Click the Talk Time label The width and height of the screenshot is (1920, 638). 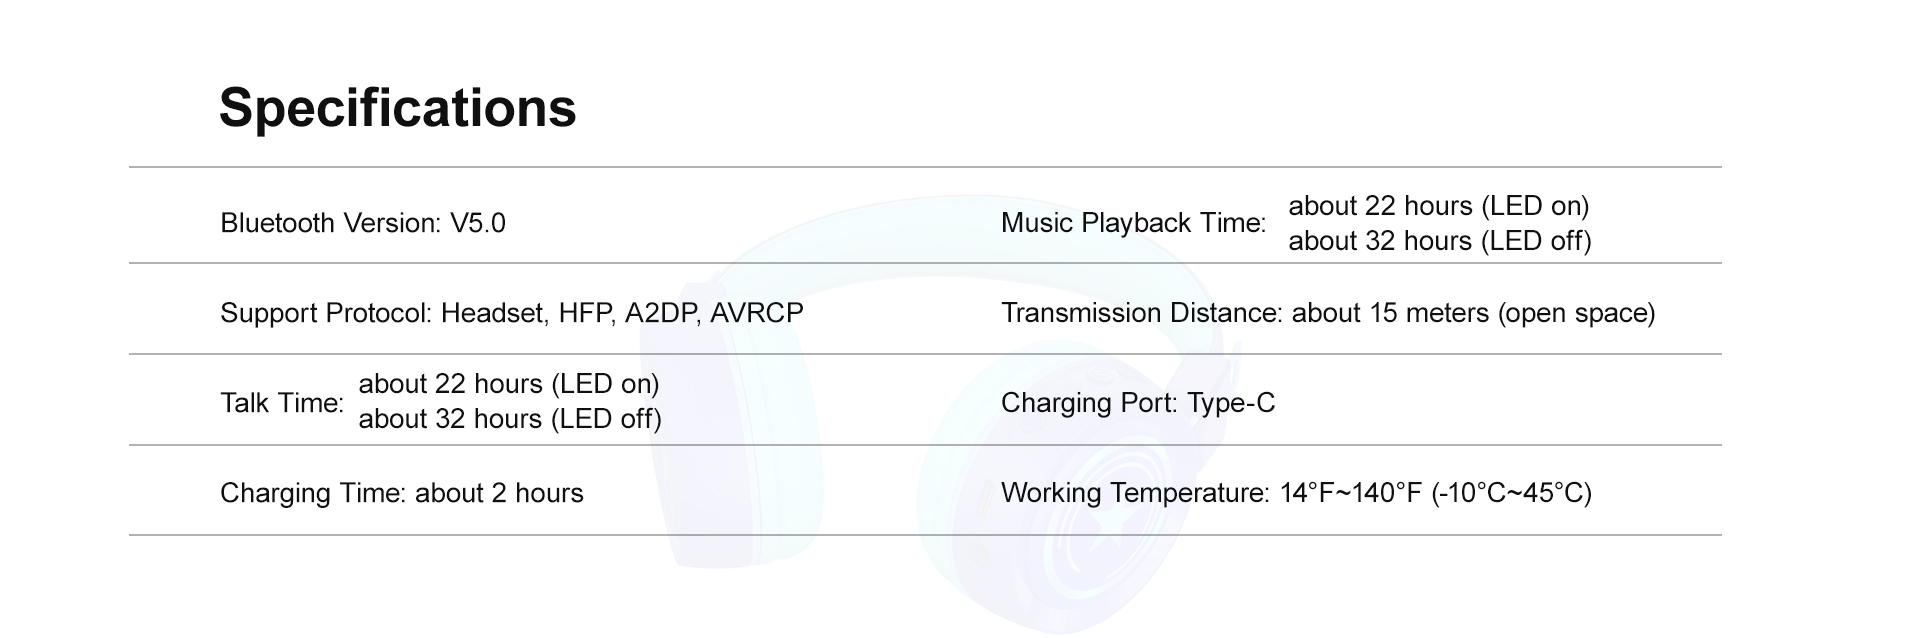(x=282, y=403)
